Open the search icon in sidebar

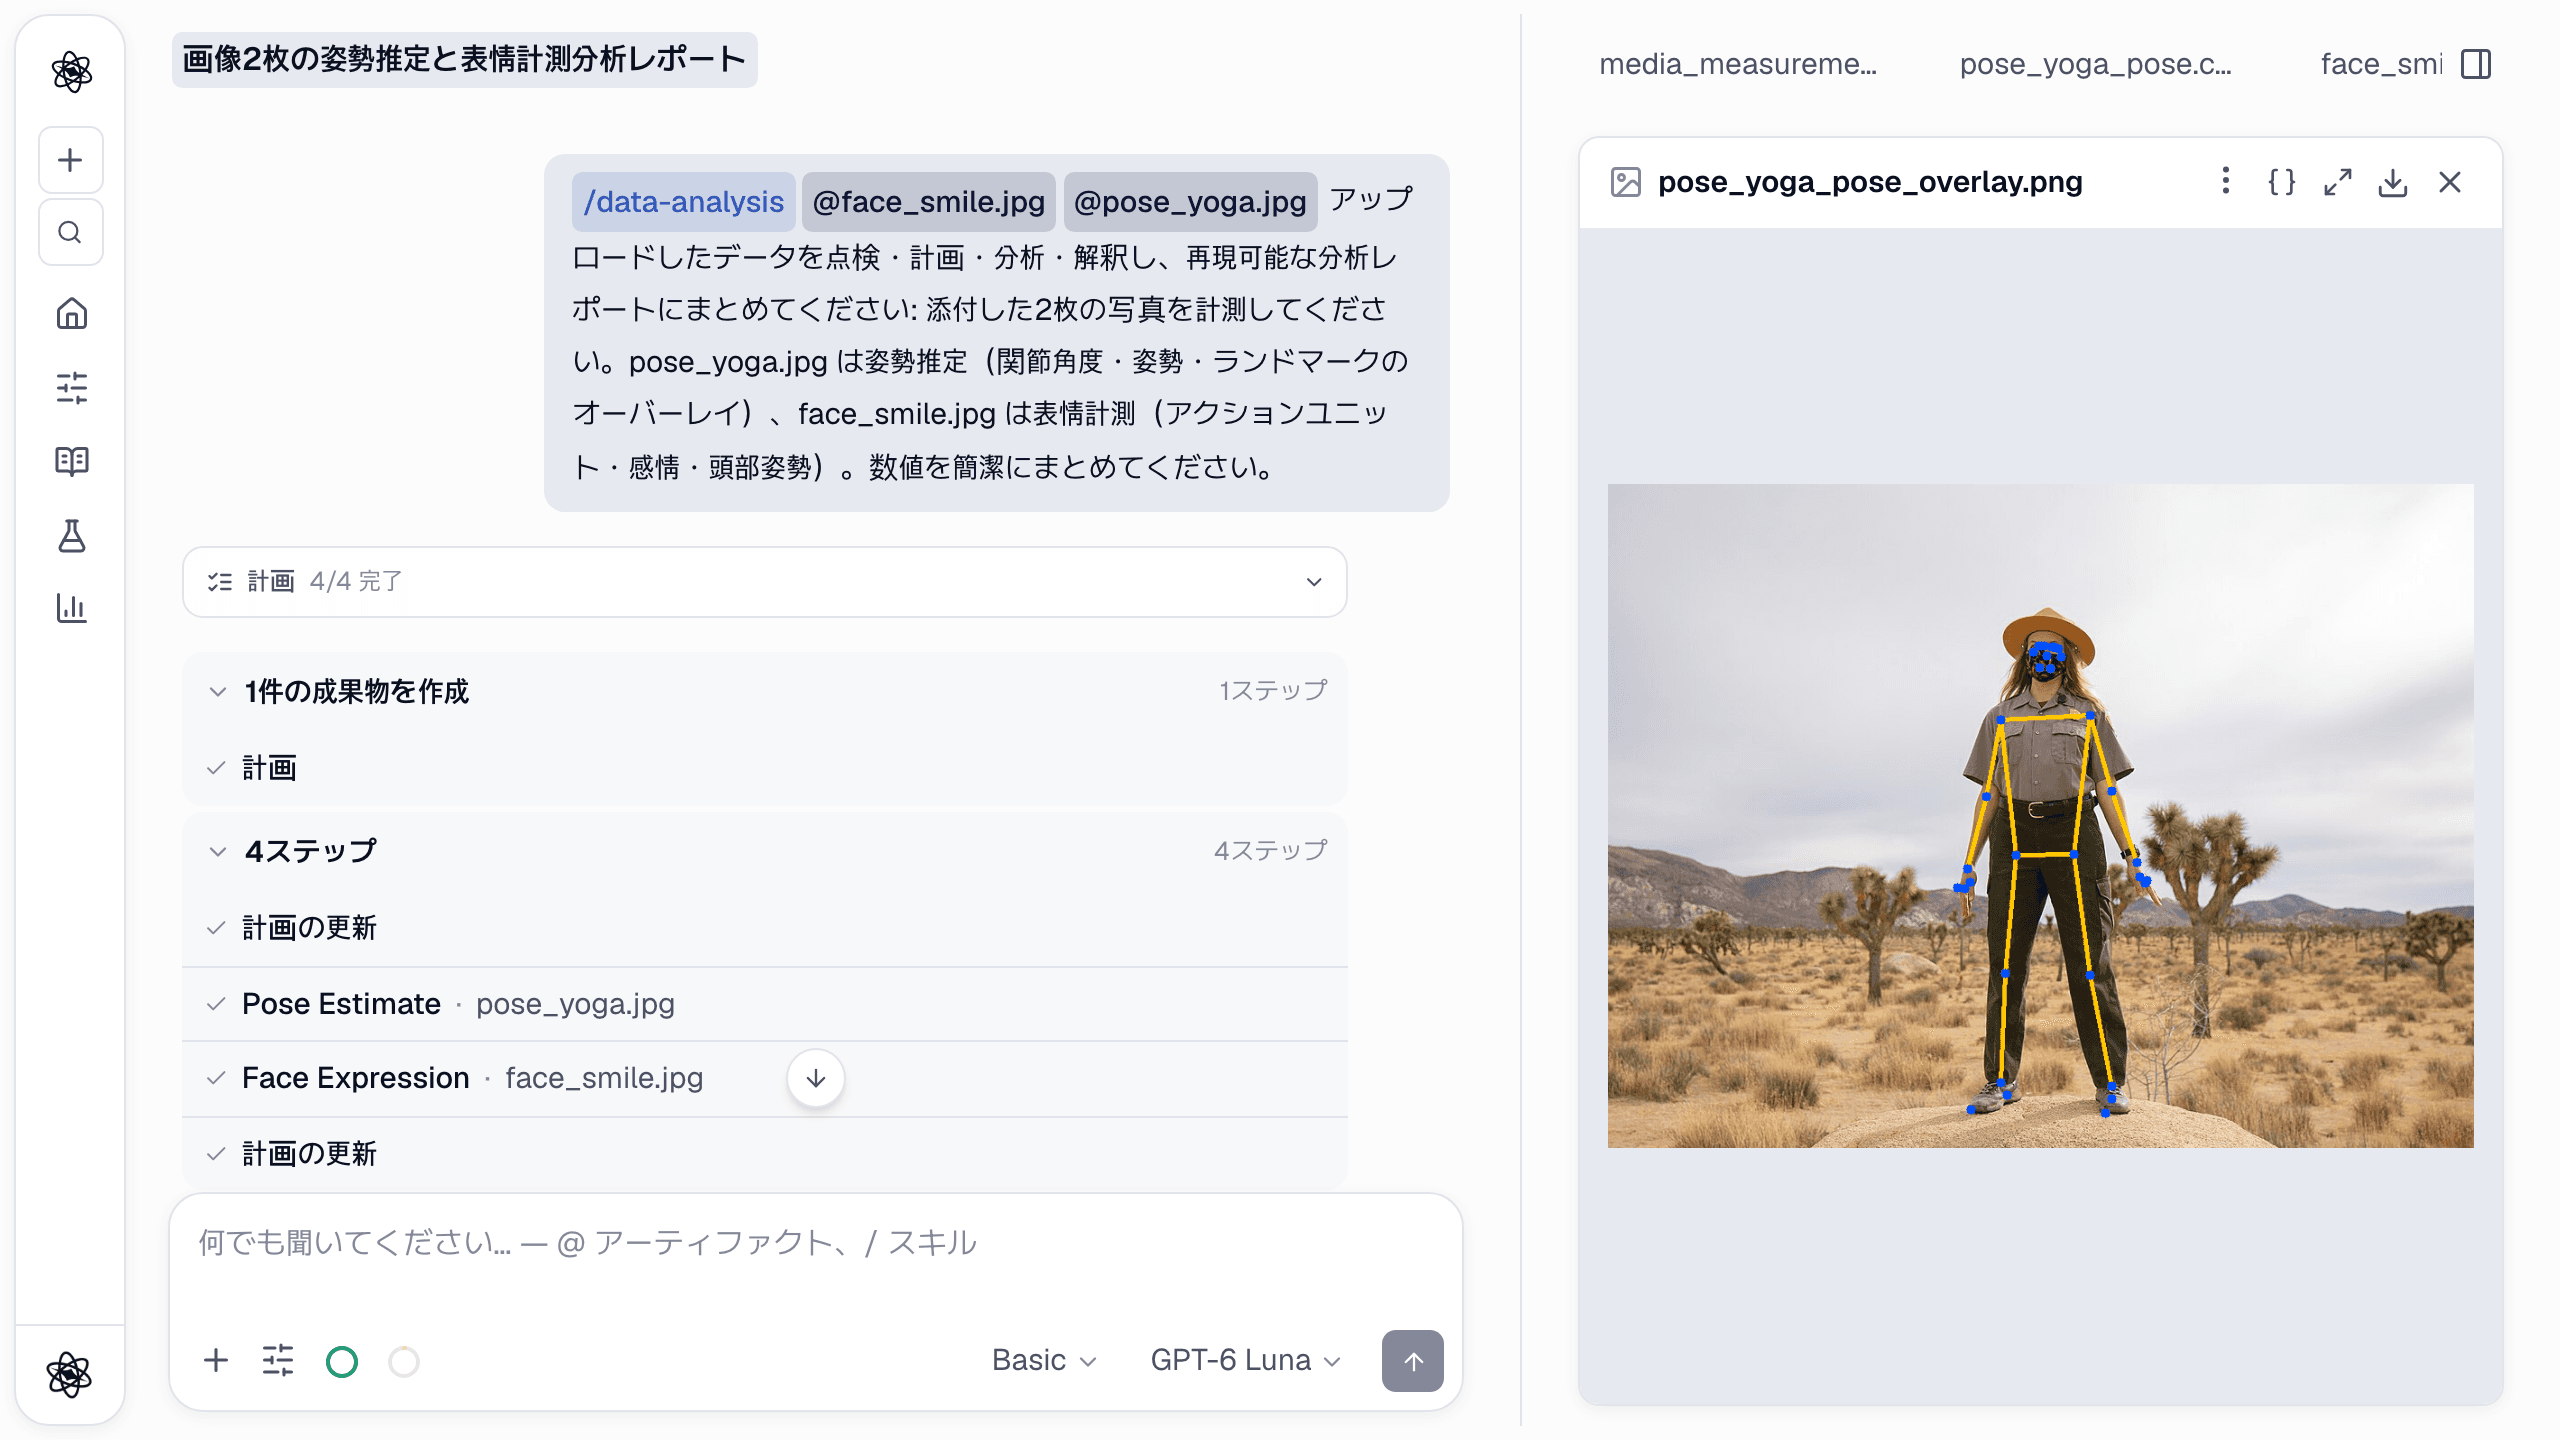click(70, 232)
